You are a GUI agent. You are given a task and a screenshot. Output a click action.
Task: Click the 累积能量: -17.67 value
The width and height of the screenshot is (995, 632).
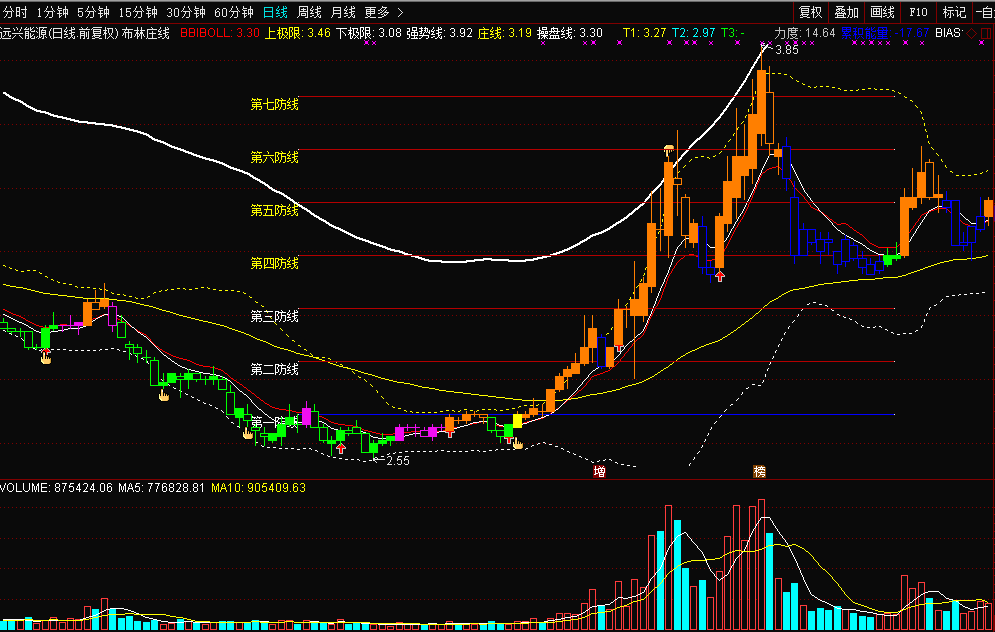pyautogui.click(x=885, y=33)
